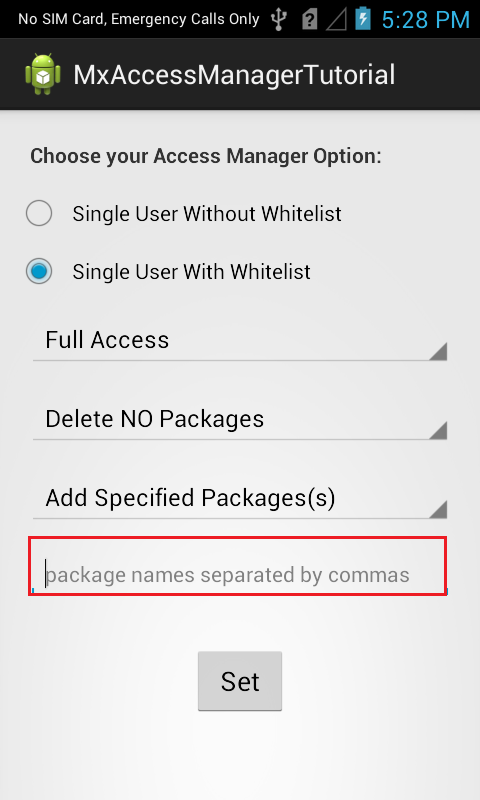Tap the Android app icon in title bar
The image size is (480, 800).
coord(43,74)
